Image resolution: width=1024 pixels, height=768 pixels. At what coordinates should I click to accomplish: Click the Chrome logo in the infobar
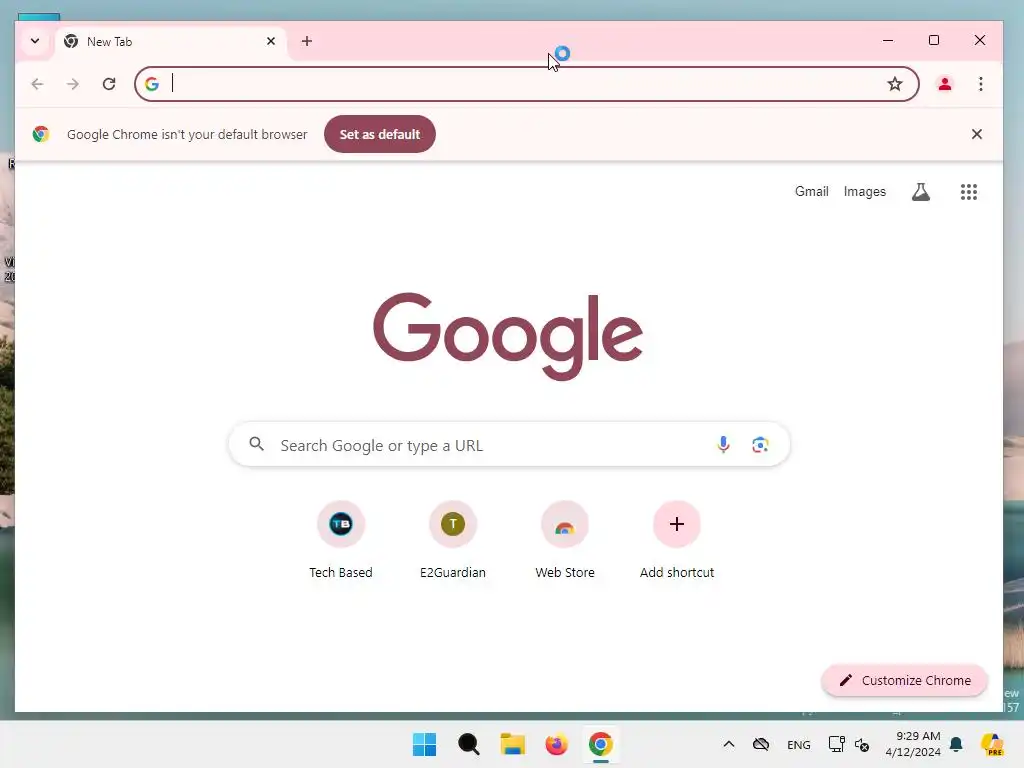click(41, 134)
